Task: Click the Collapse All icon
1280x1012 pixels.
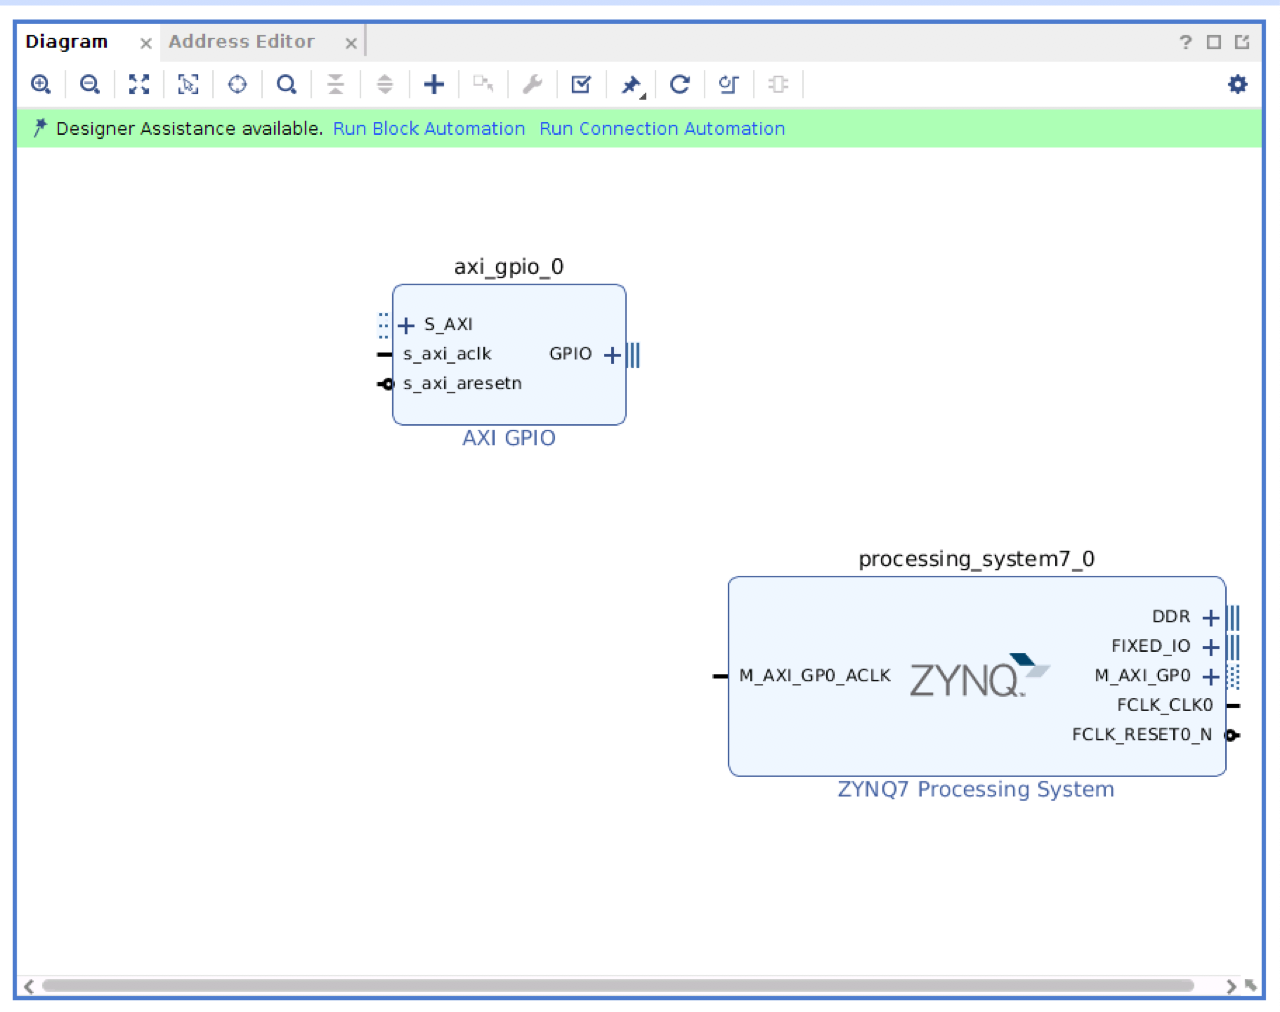Action: (336, 84)
